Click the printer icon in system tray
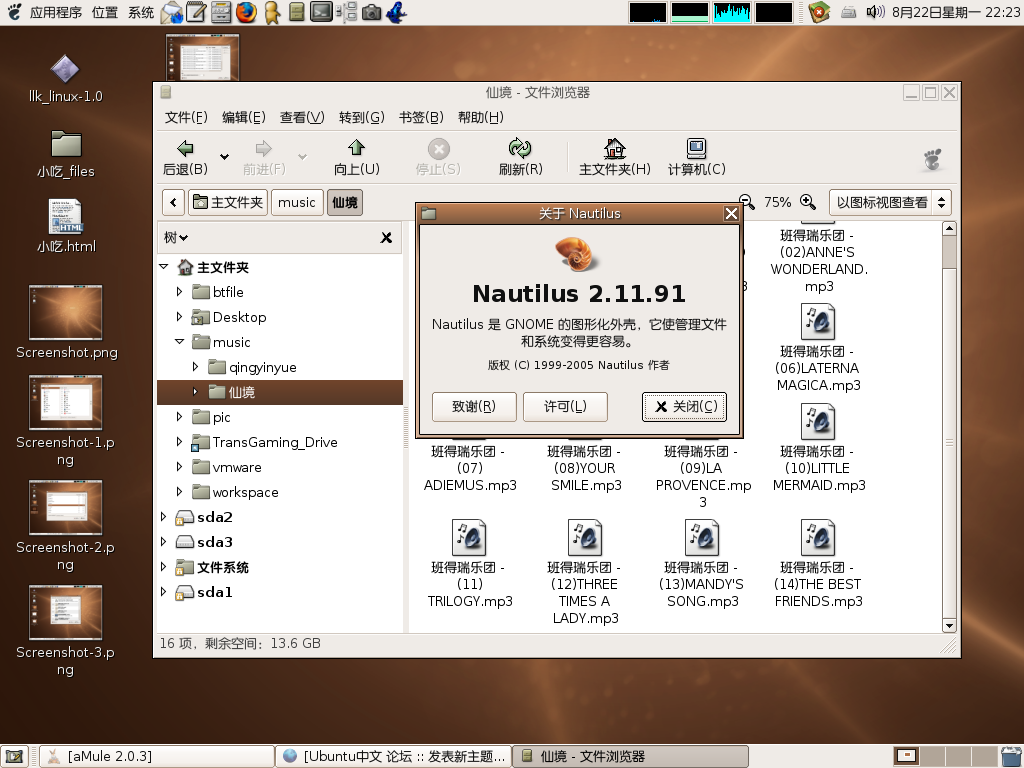Image resolution: width=1024 pixels, height=768 pixels. (x=848, y=12)
